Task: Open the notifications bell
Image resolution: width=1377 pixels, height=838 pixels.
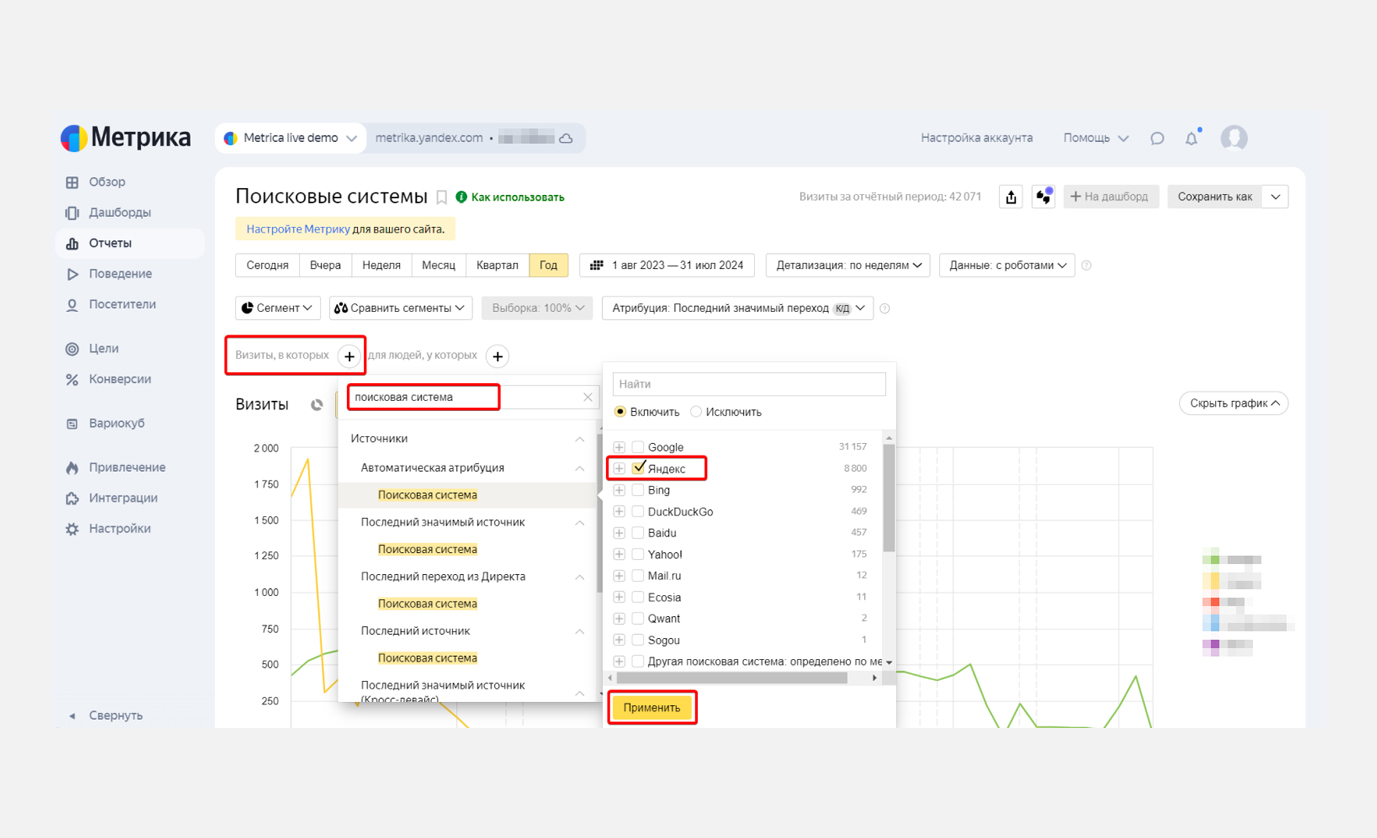Action: [1191, 138]
